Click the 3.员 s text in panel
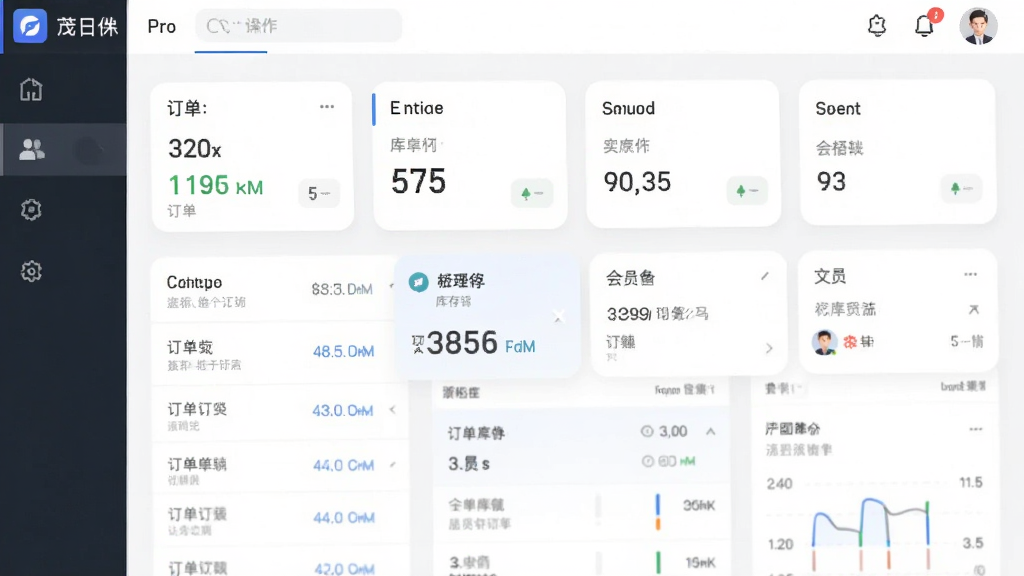1024x576 pixels. tap(469, 464)
